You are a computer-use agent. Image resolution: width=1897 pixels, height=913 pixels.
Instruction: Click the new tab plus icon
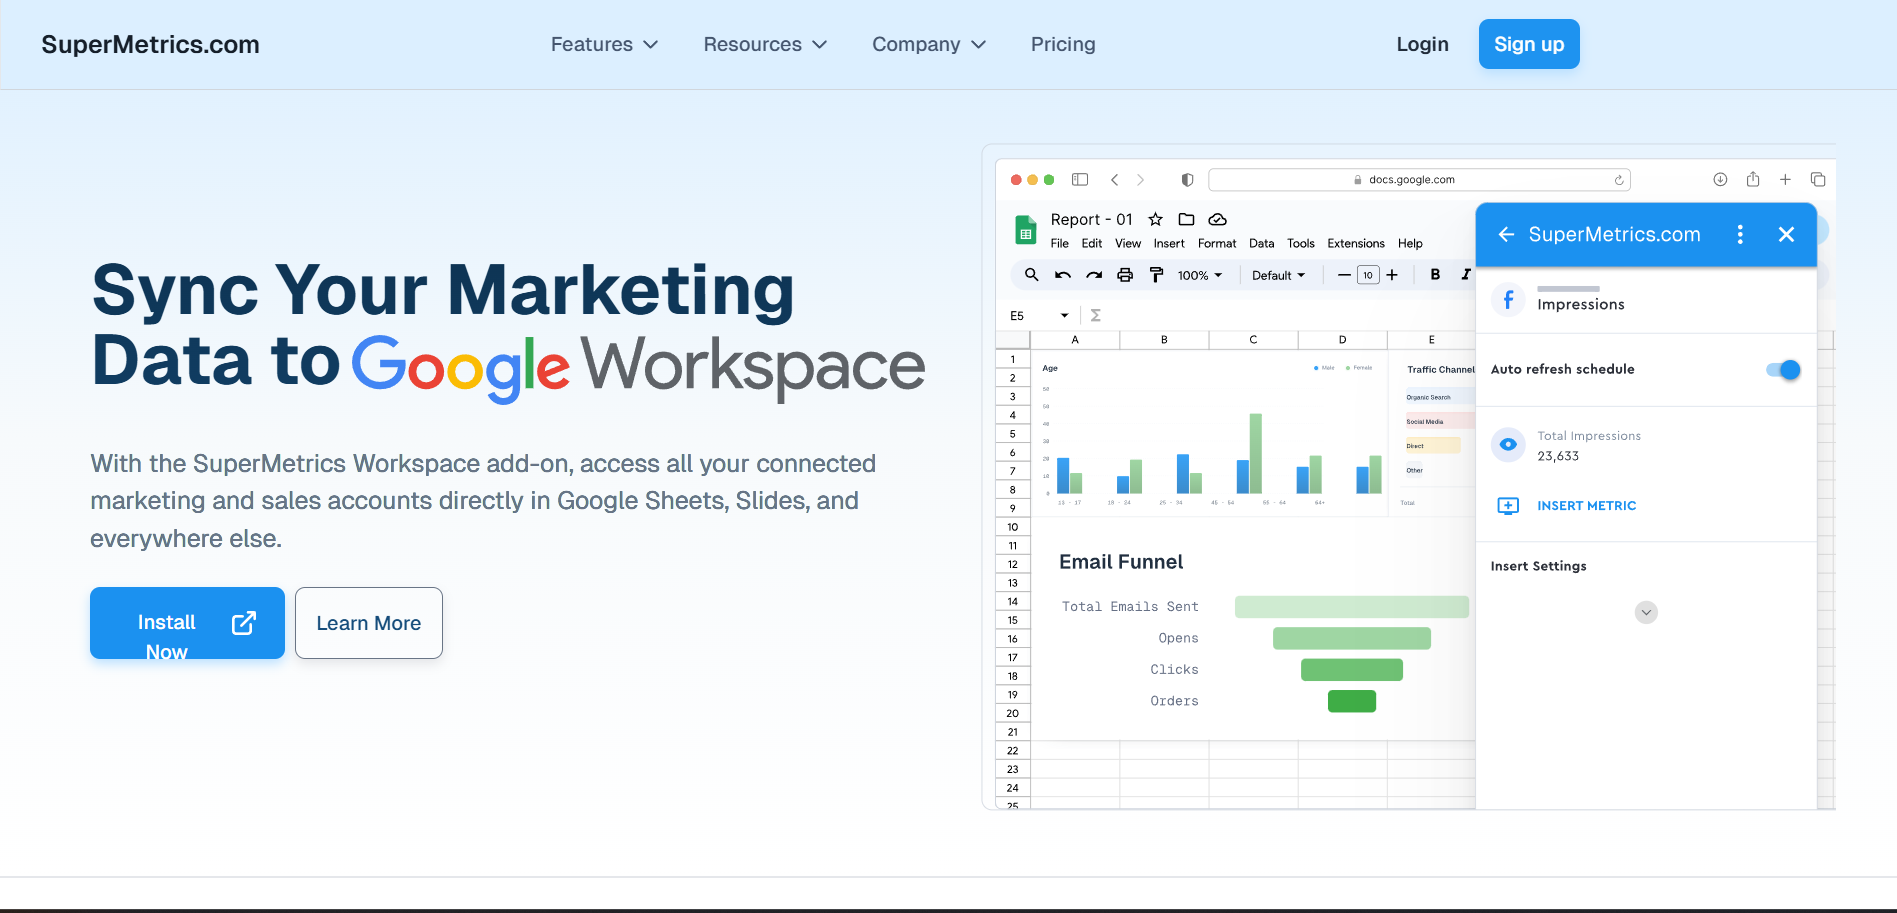click(1785, 180)
